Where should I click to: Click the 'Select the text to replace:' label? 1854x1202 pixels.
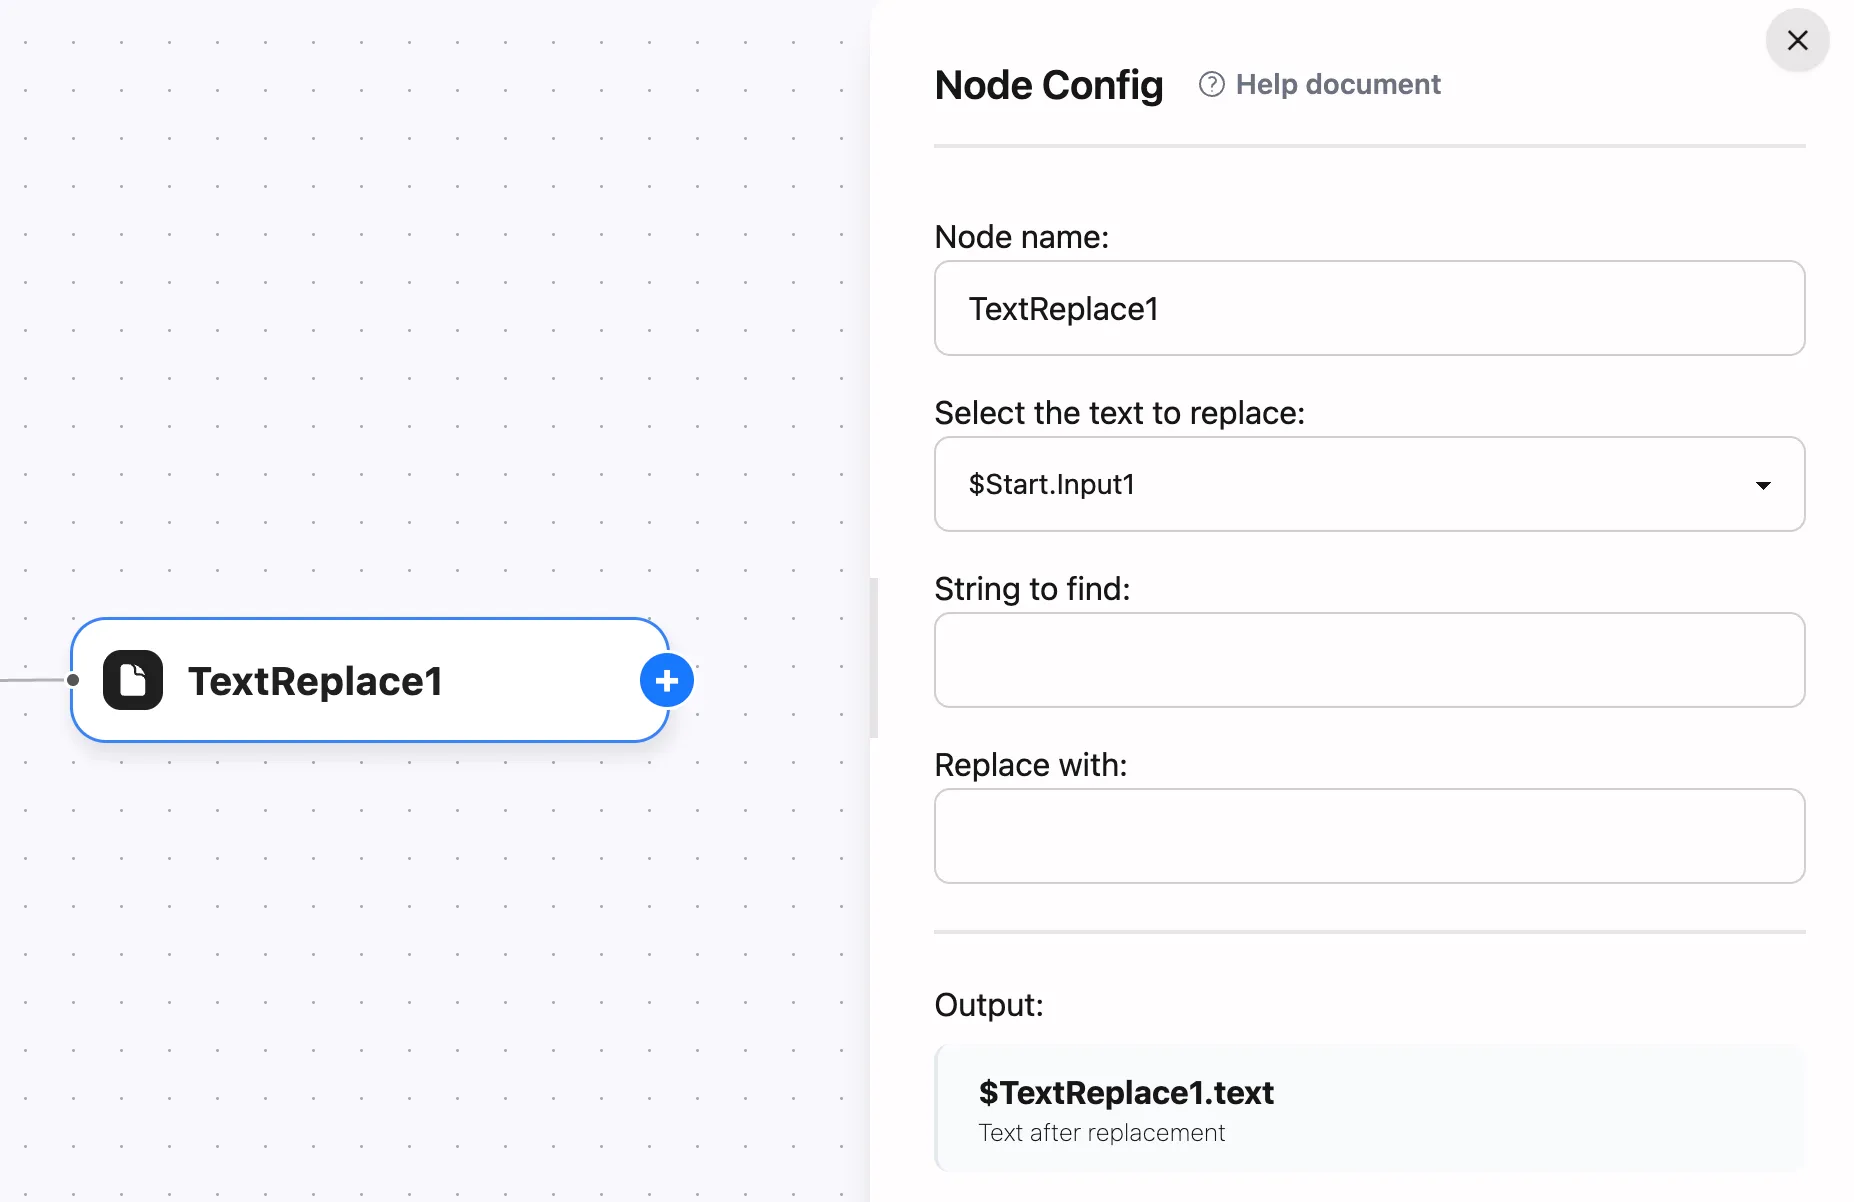pyautogui.click(x=1119, y=413)
